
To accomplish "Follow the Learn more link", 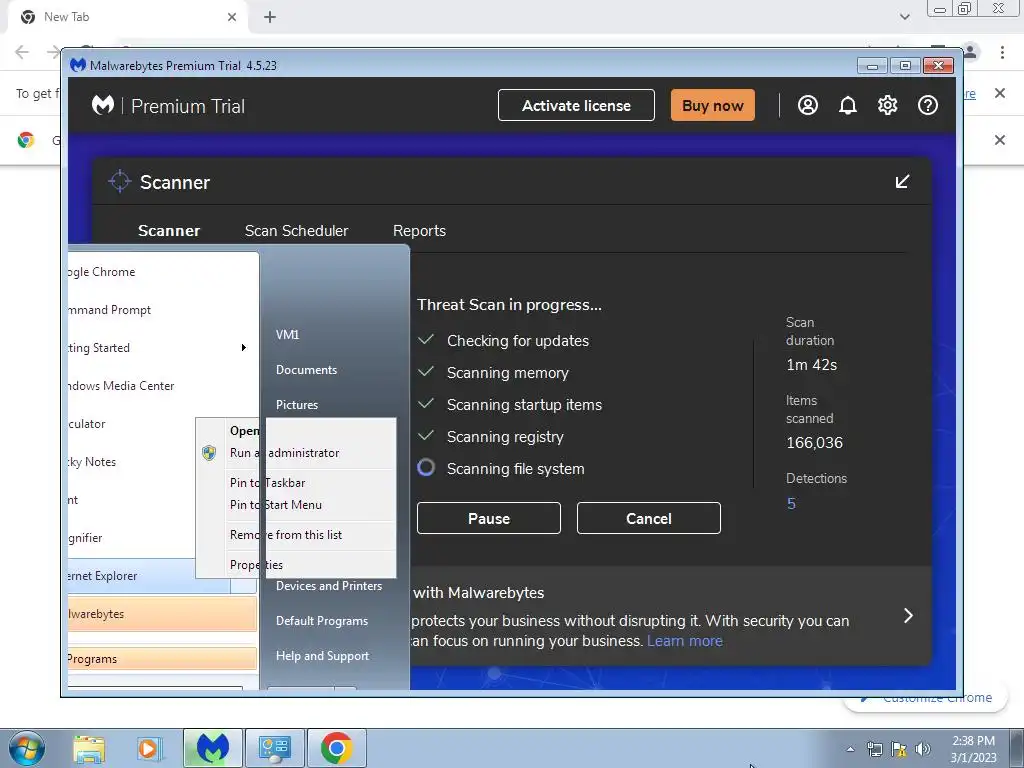I will [x=684, y=641].
